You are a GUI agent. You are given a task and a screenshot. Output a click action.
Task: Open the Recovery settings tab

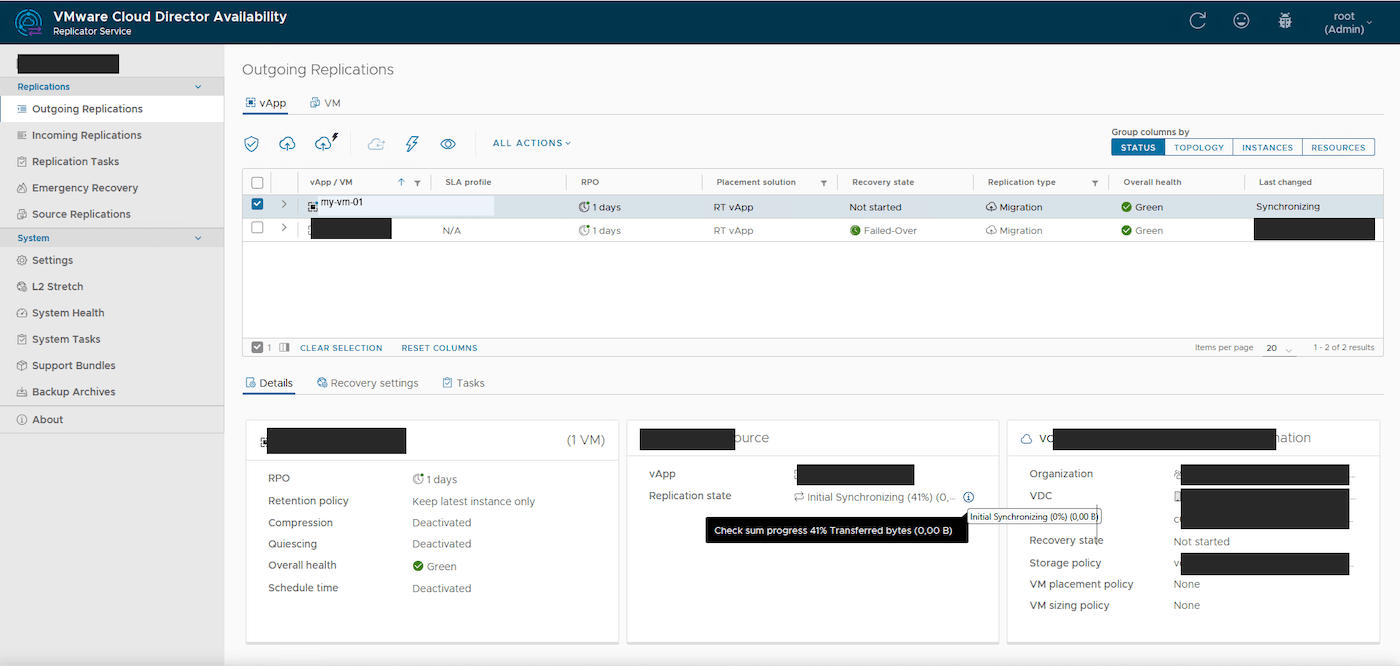pos(367,383)
